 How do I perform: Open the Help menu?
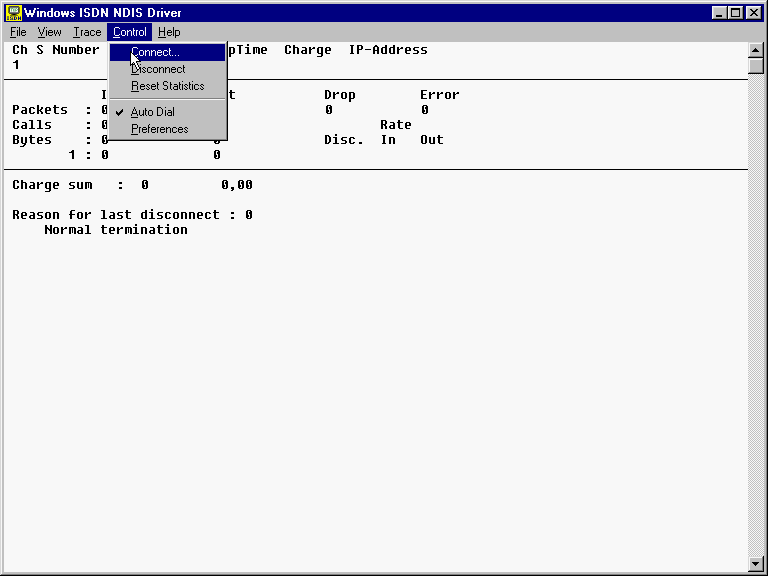[169, 32]
